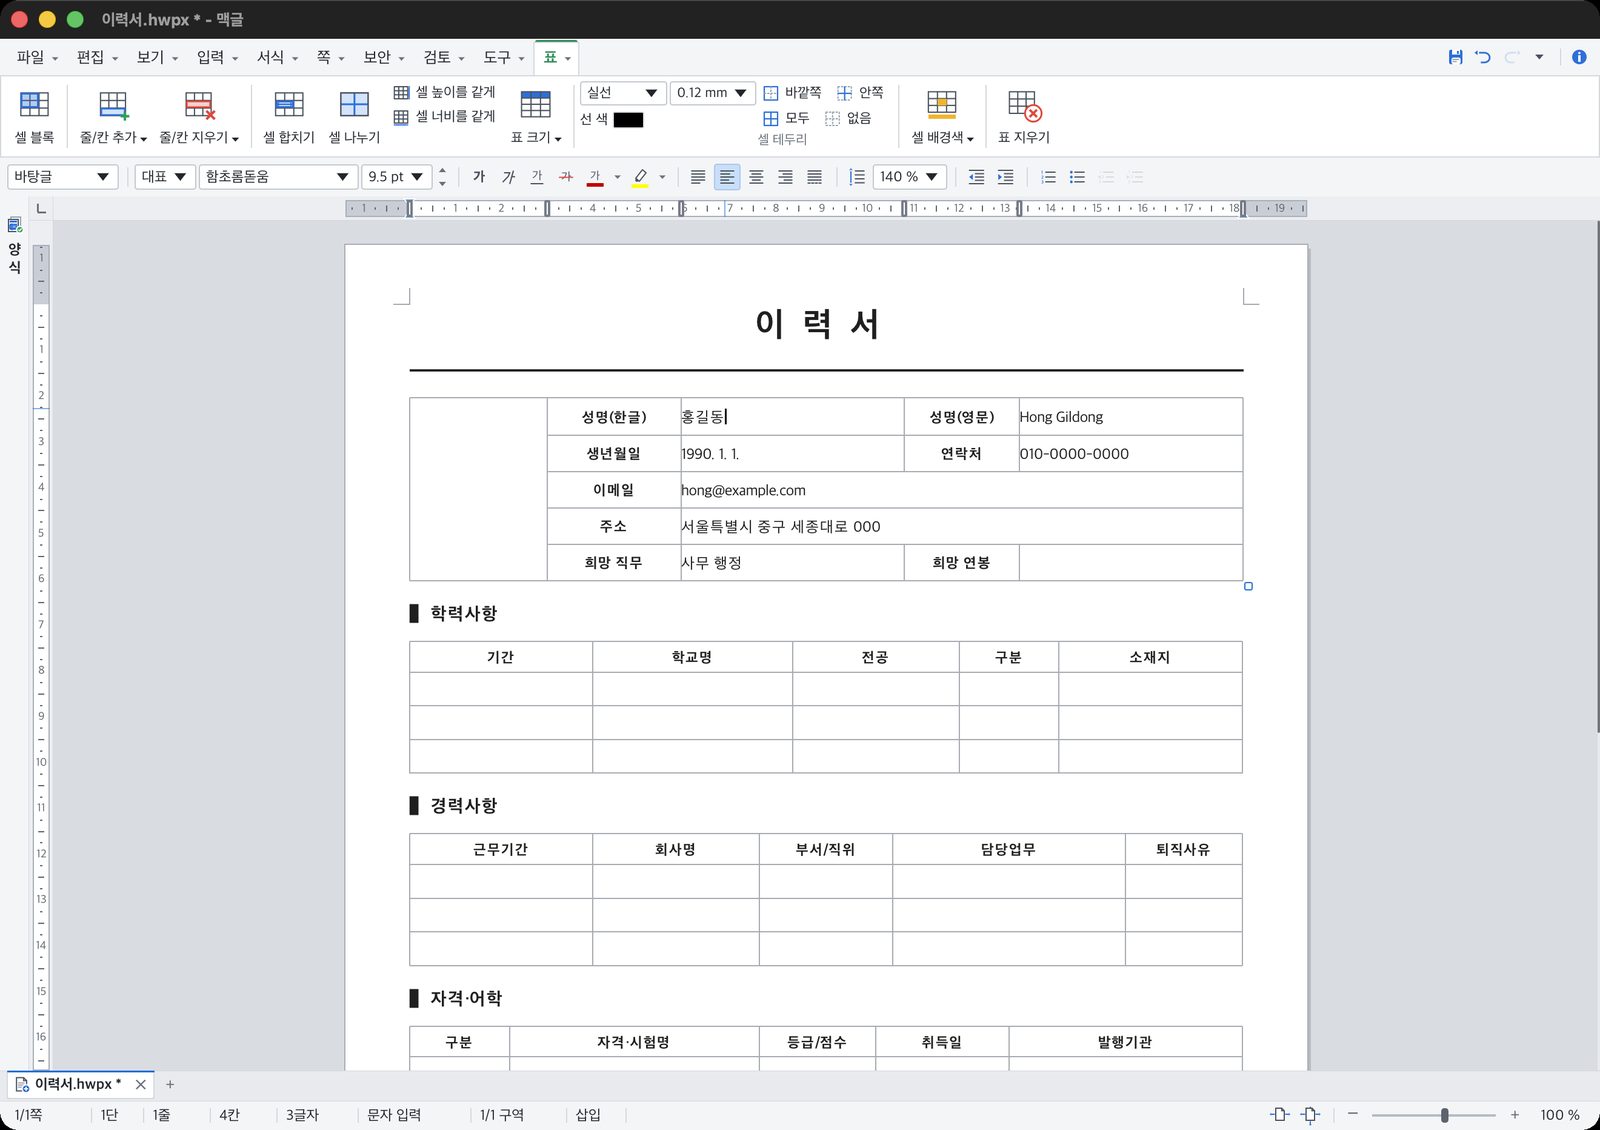Screen dimensions: 1600x1130
Task: Remove cell borders with 없음
Action: (848, 118)
